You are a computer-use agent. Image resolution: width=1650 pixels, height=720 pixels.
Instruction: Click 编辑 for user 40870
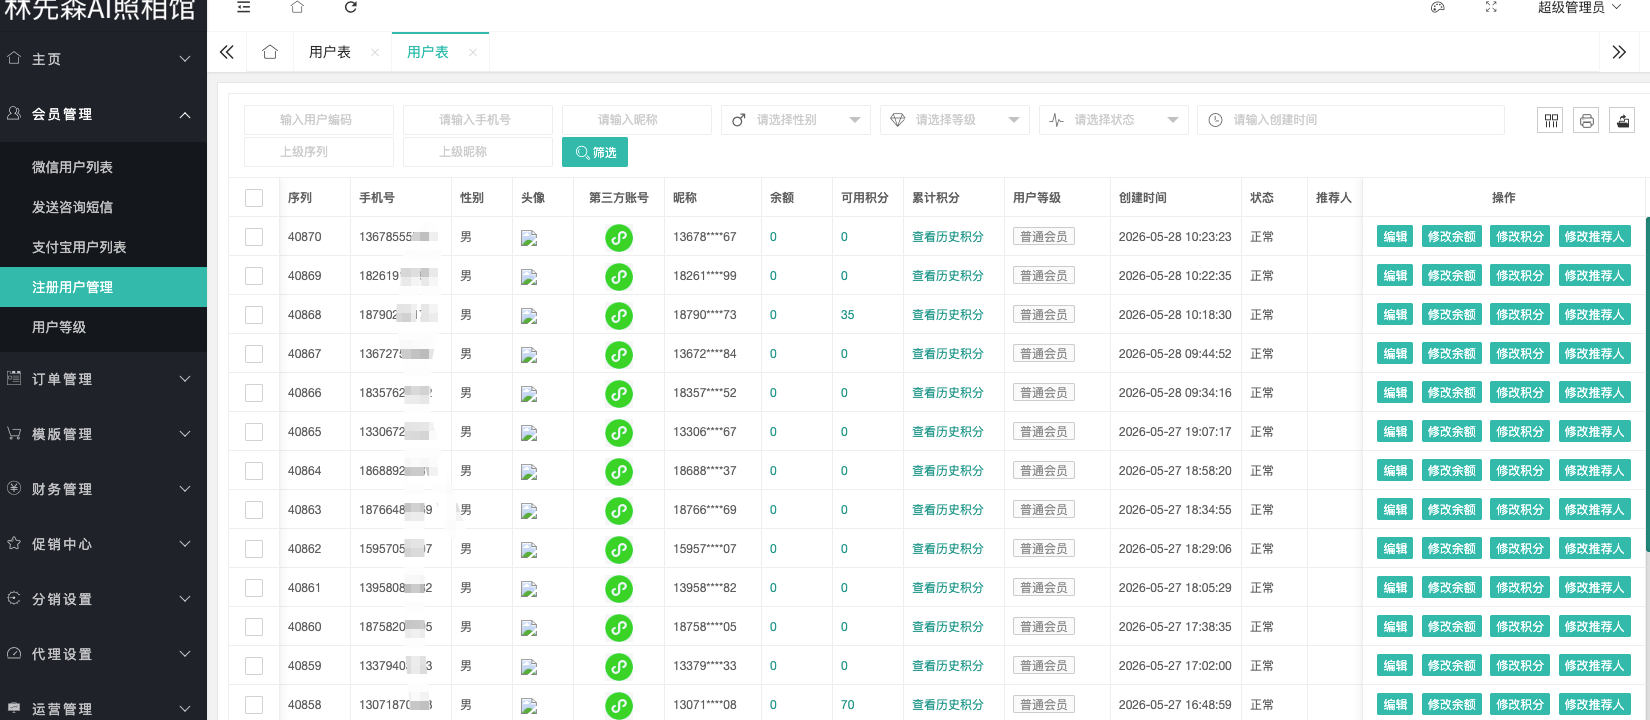tap(1395, 237)
